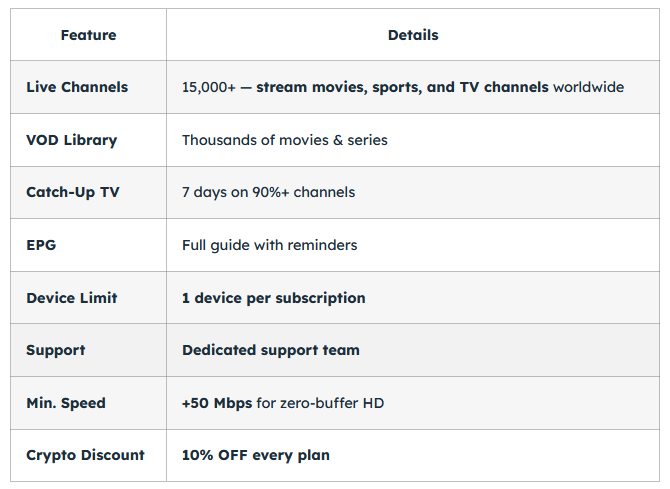Viewport: 670px width, 489px height.
Task: Select the Min. Speed label
Action: pos(66,403)
